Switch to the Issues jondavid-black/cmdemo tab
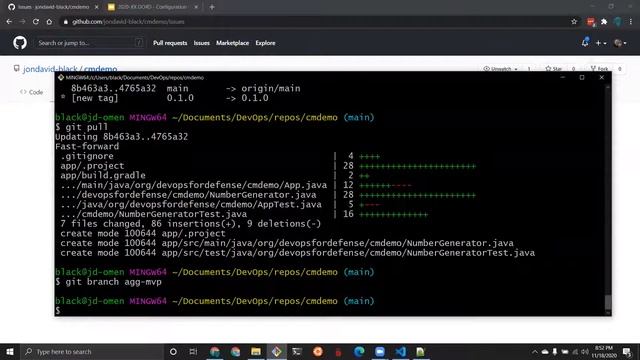The width and height of the screenshot is (640, 360). pyautogui.click(x=53, y=7)
